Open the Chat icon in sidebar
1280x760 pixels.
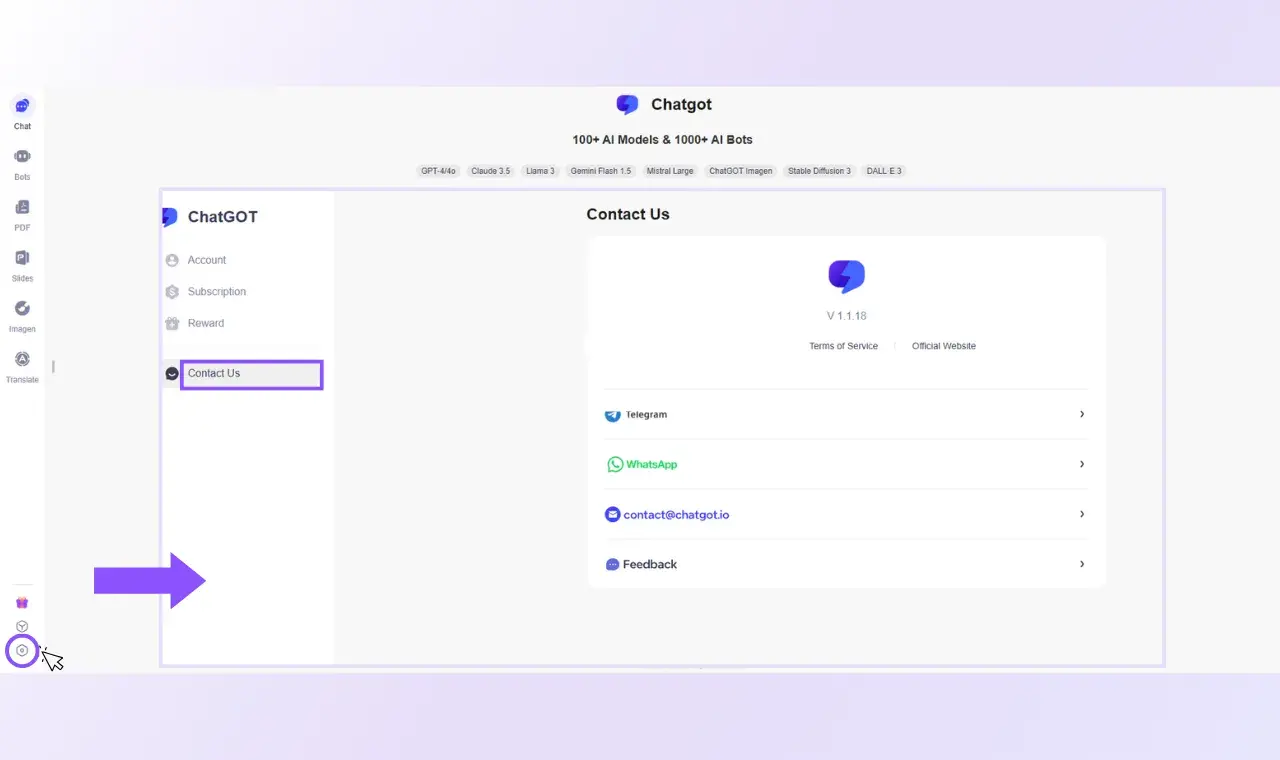coord(22,107)
